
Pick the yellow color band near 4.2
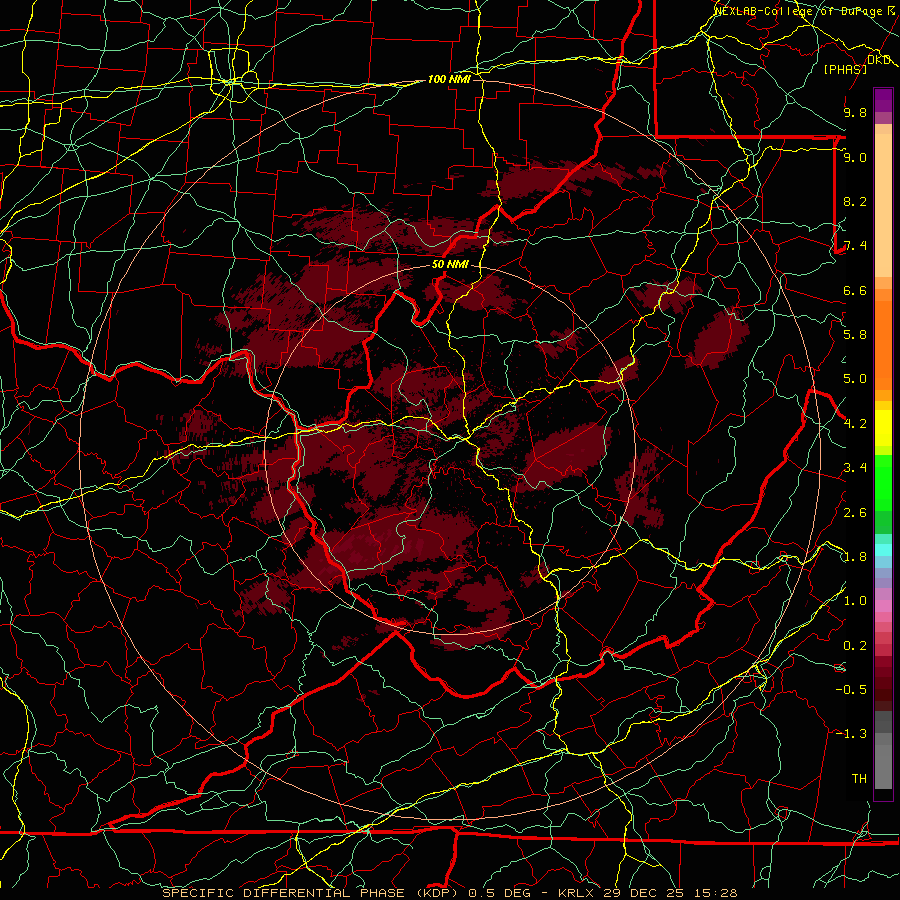tap(883, 428)
